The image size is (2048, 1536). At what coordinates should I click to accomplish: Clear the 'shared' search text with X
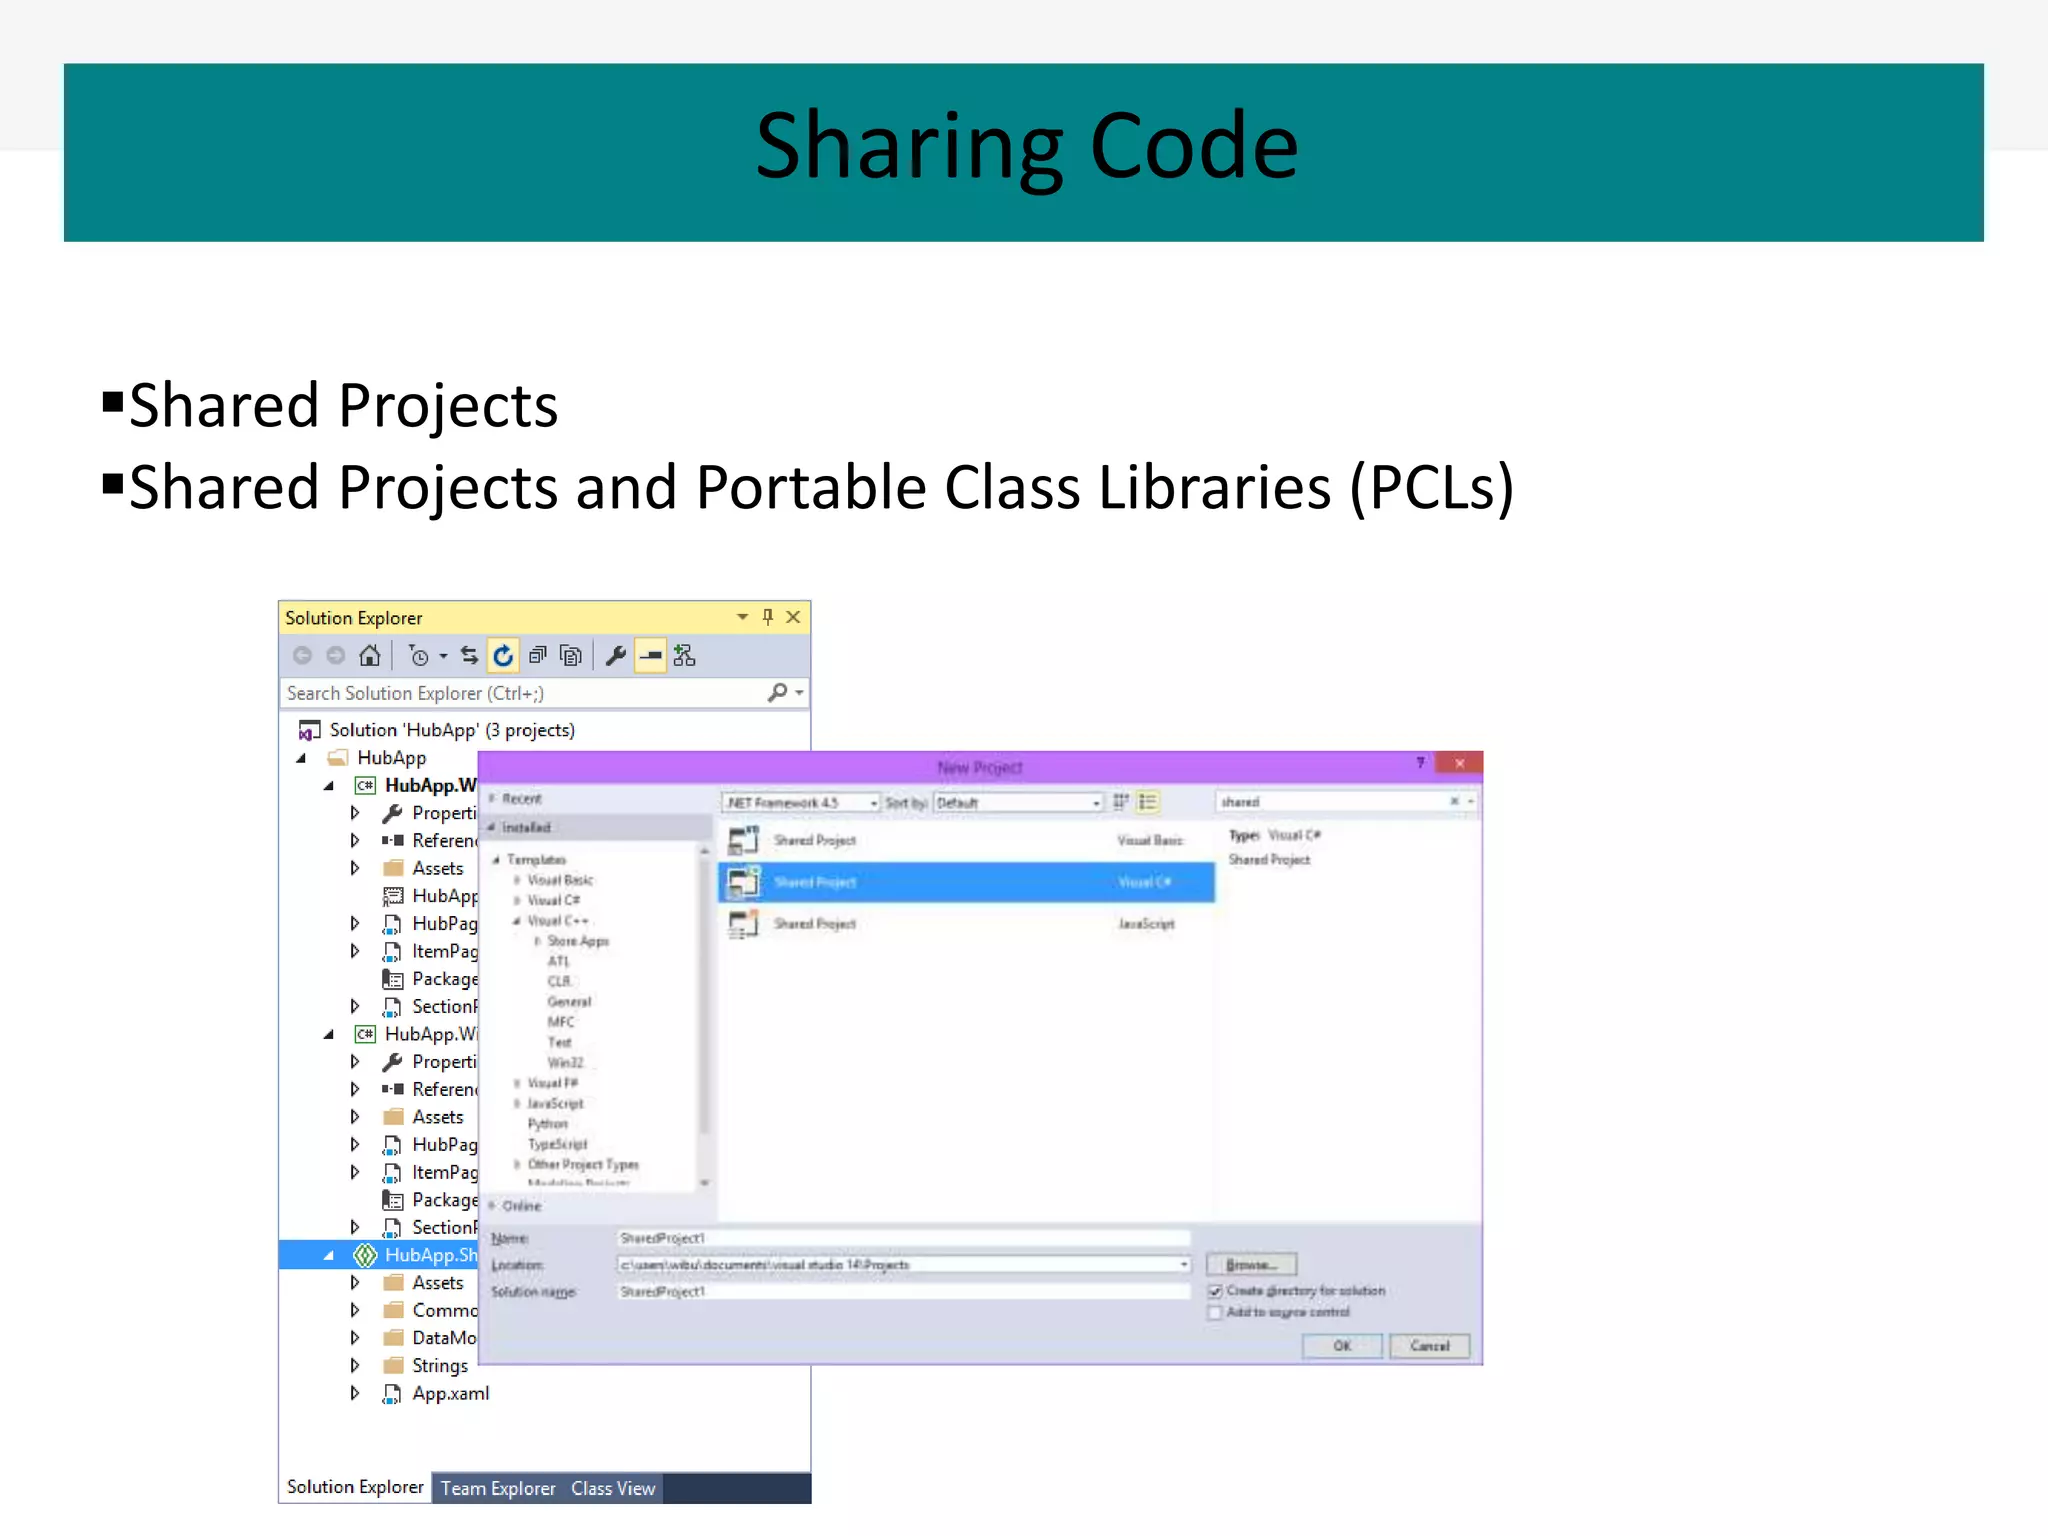pyautogui.click(x=1454, y=802)
